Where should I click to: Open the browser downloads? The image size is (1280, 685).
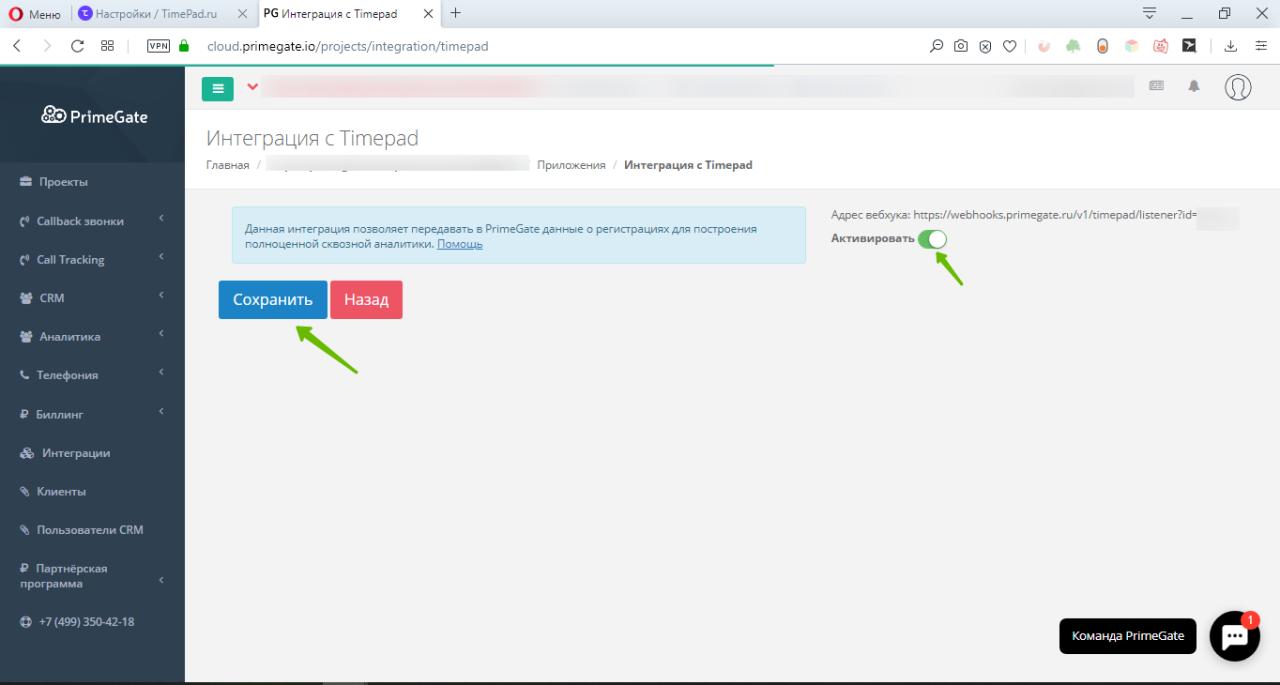coord(1231,46)
